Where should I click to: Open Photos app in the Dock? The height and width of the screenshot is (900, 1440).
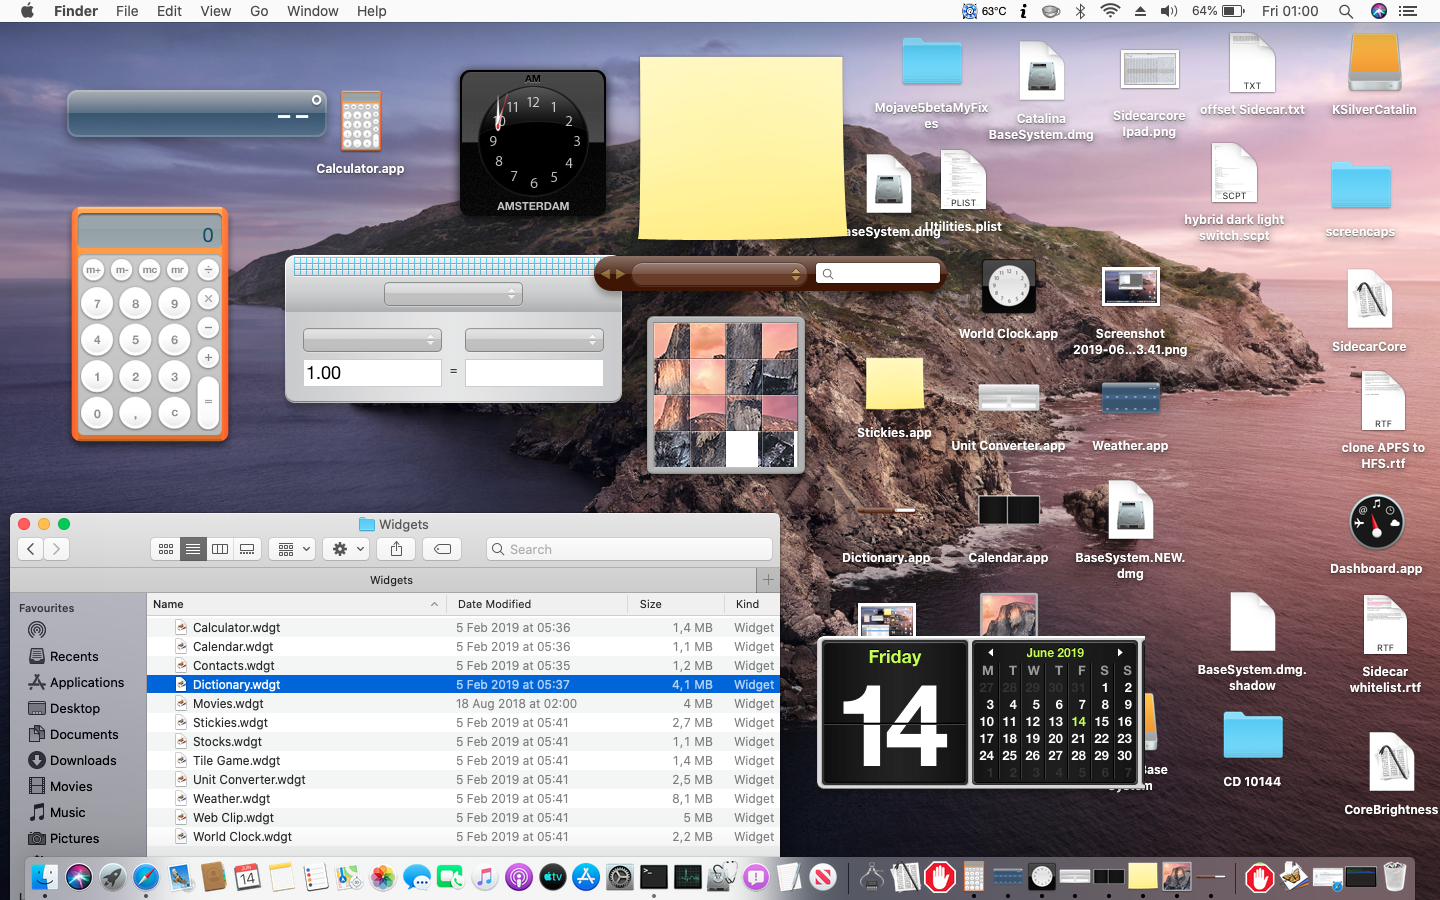point(383,878)
